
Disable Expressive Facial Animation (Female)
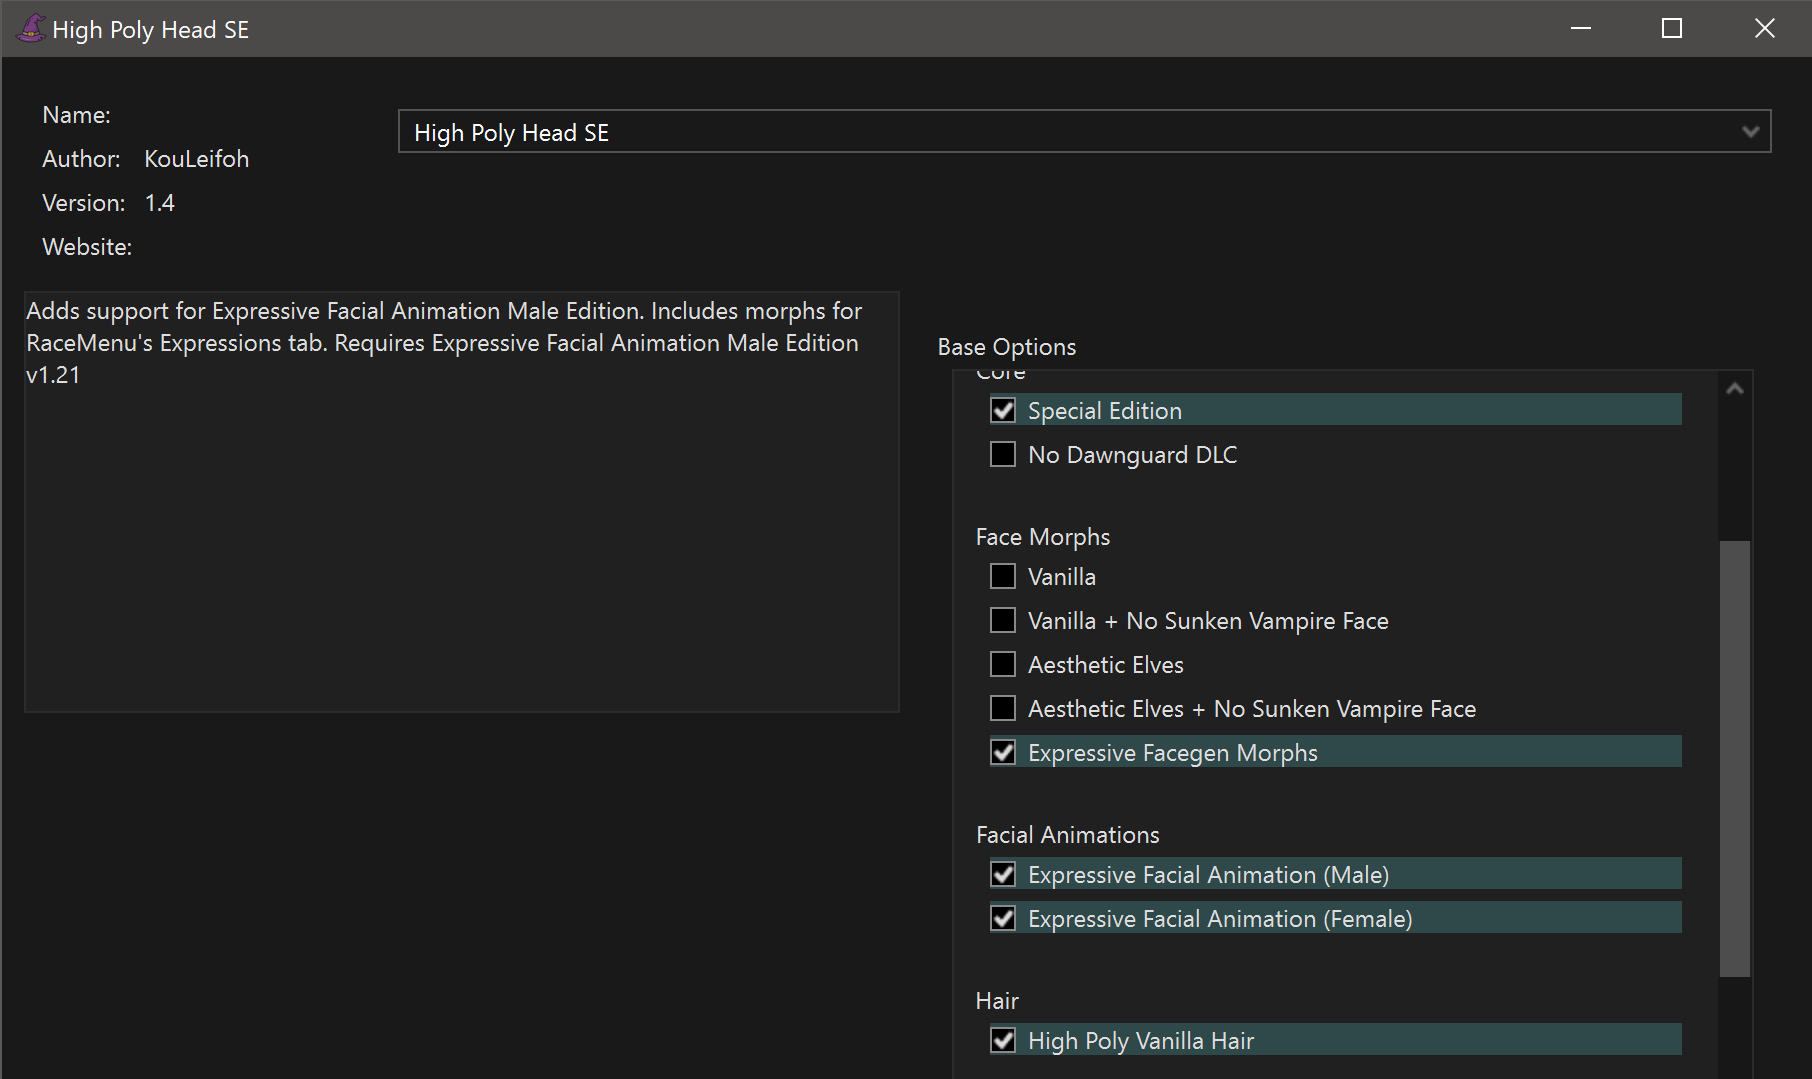(x=1003, y=919)
